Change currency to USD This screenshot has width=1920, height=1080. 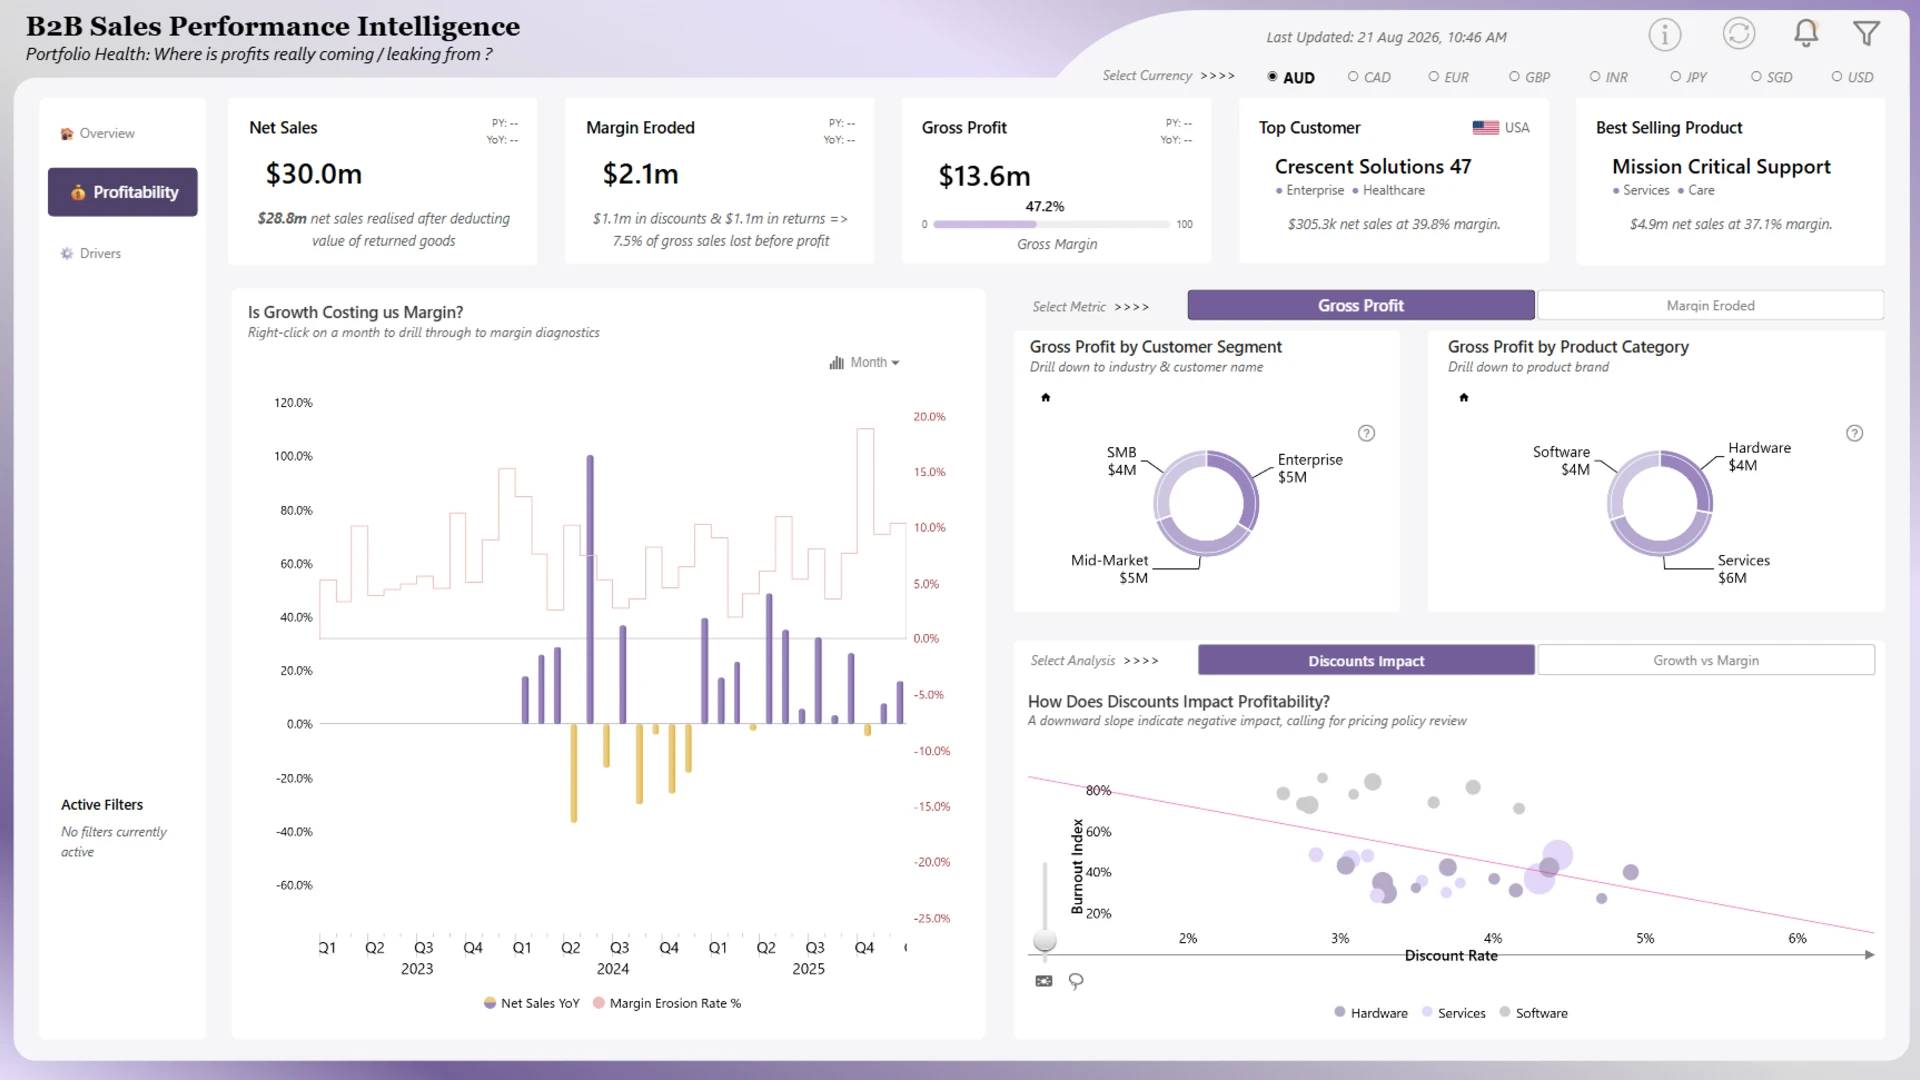(x=1853, y=77)
